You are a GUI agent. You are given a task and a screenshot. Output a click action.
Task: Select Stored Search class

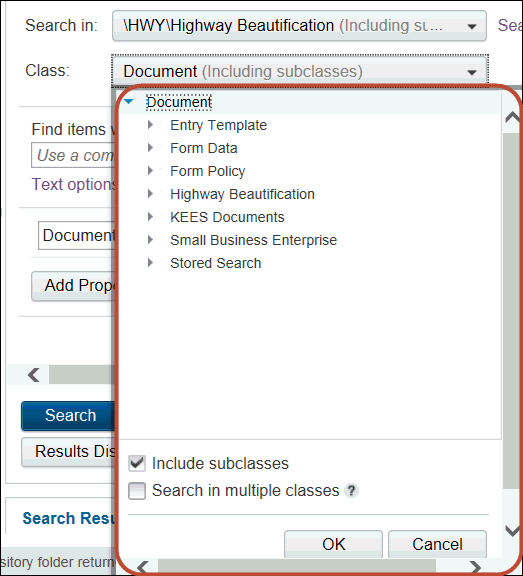[216, 263]
